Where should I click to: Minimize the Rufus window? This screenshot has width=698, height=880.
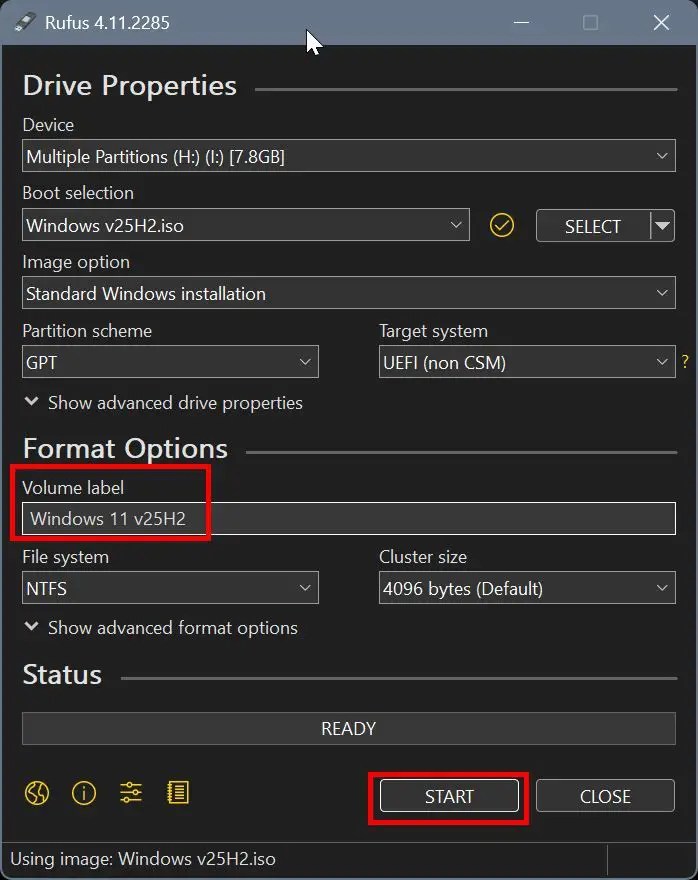tap(521, 22)
